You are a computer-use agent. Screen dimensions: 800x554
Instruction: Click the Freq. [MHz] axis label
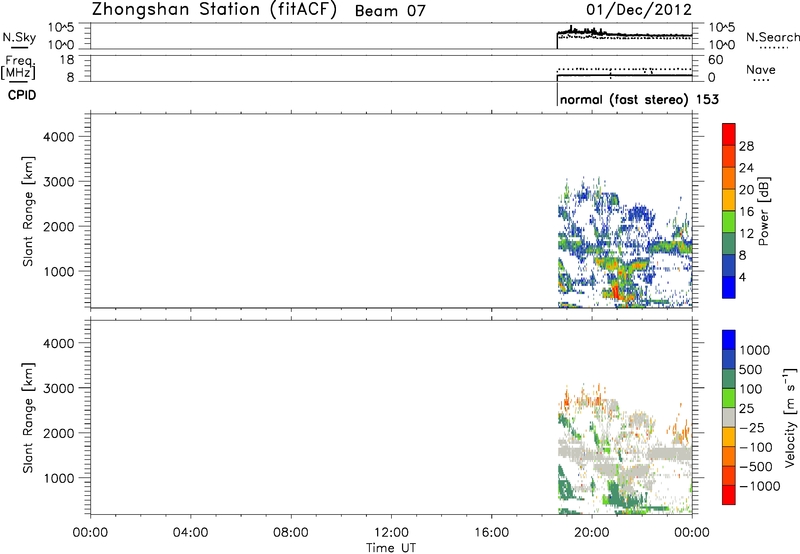(x=18, y=67)
